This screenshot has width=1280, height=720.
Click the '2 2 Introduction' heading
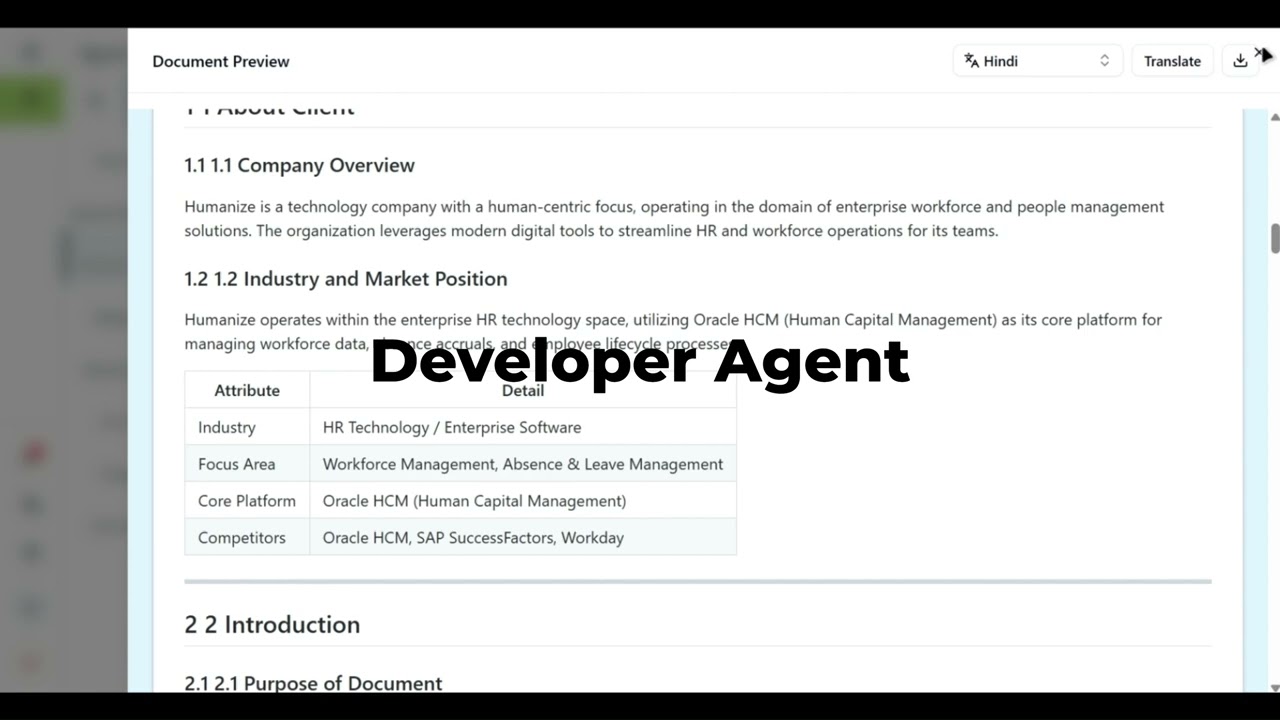click(x=272, y=624)
